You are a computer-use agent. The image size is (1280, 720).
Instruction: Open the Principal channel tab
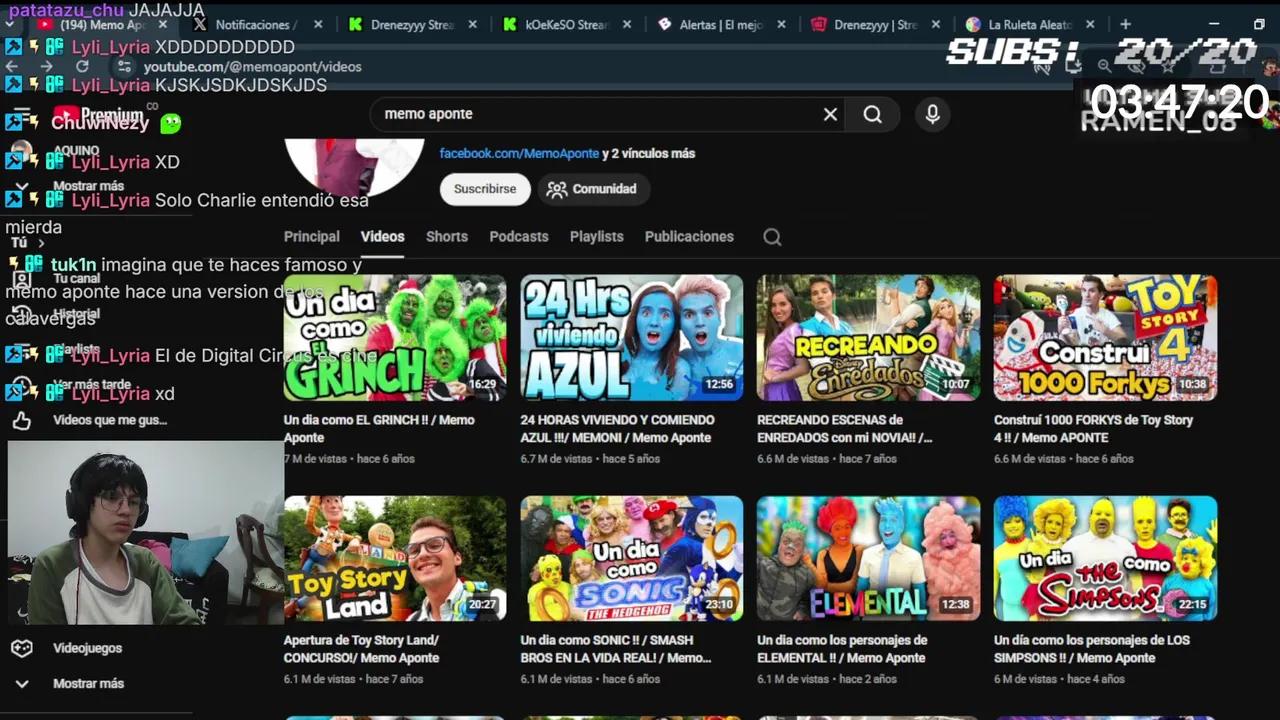pos(312,237)
